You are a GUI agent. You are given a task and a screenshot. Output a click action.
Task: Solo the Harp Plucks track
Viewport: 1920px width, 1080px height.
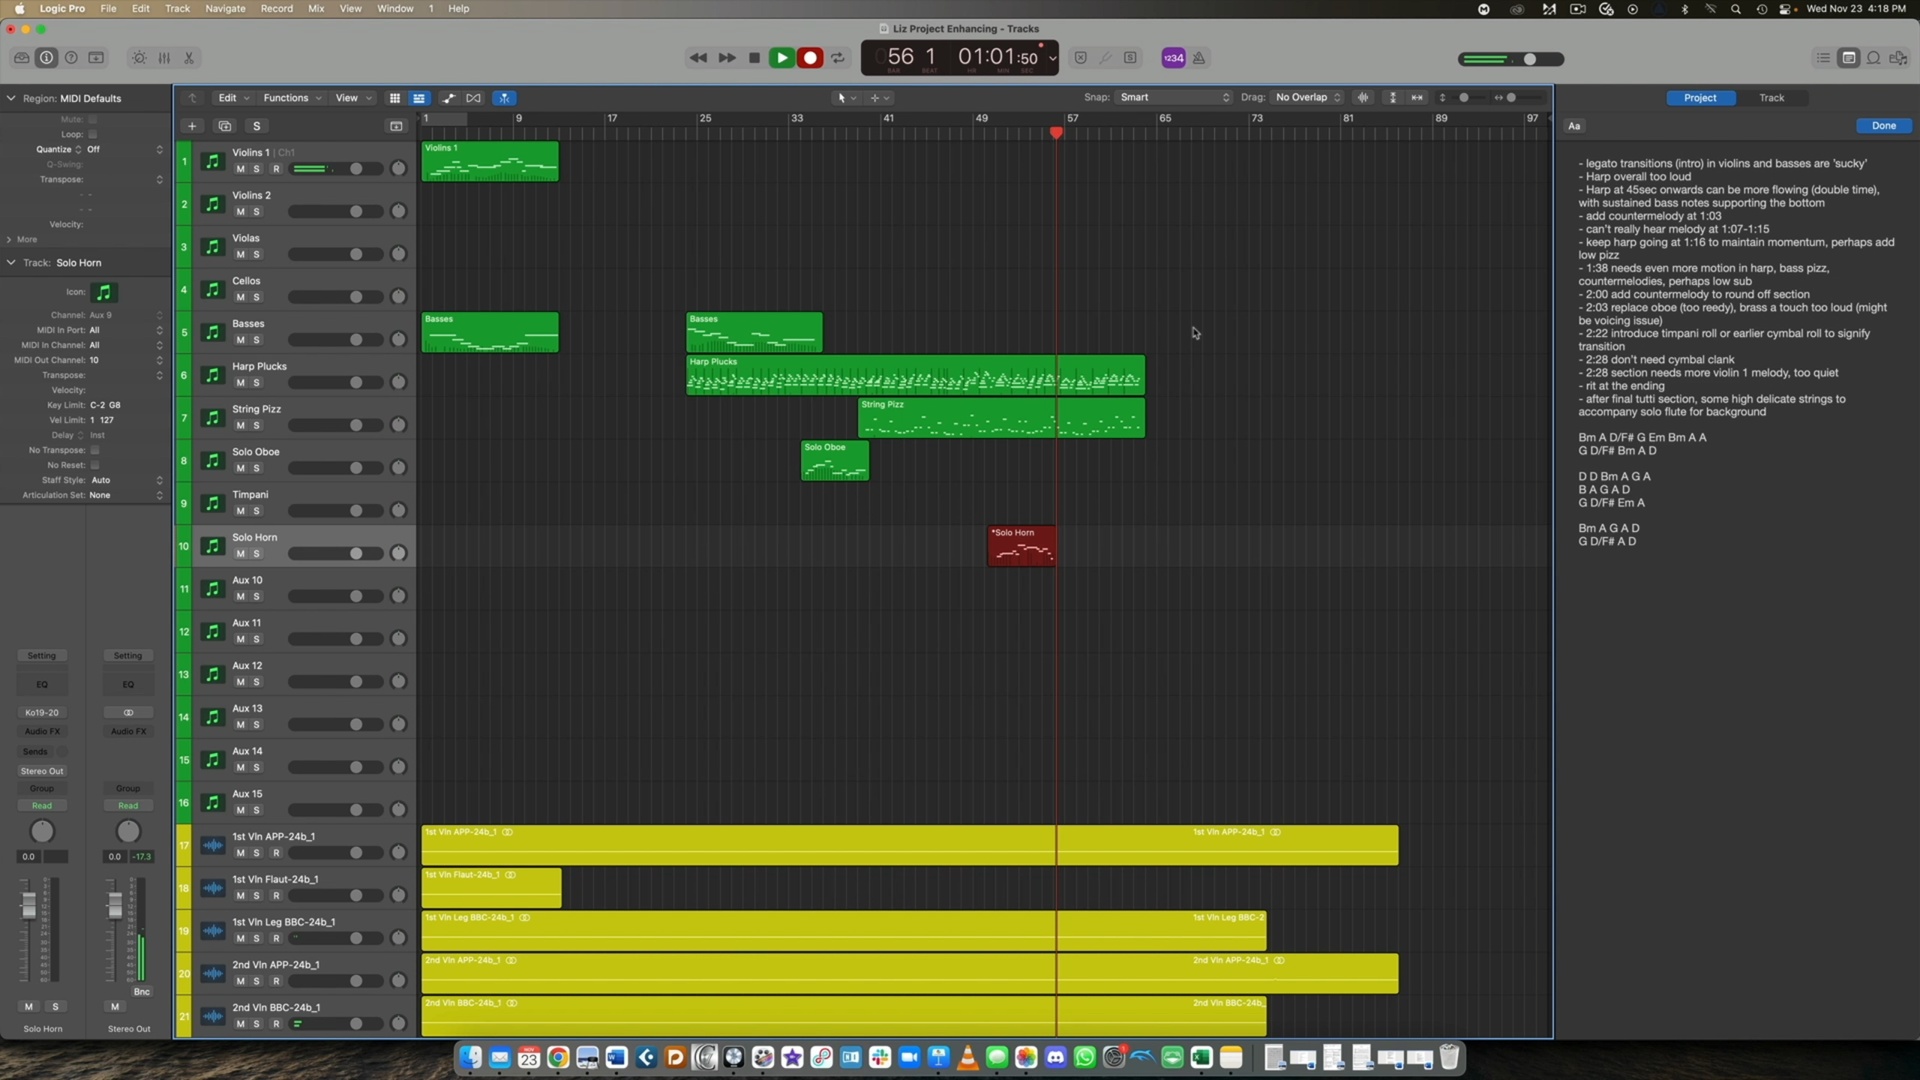(x=256, y=383)
